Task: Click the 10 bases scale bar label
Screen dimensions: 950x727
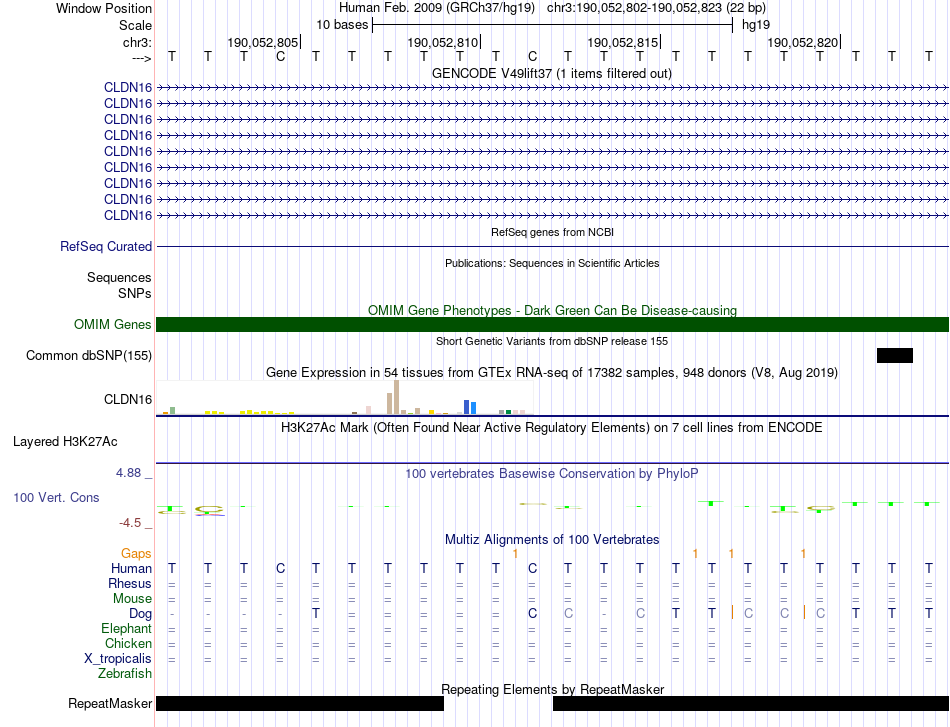Action: (x=342, y=25)
